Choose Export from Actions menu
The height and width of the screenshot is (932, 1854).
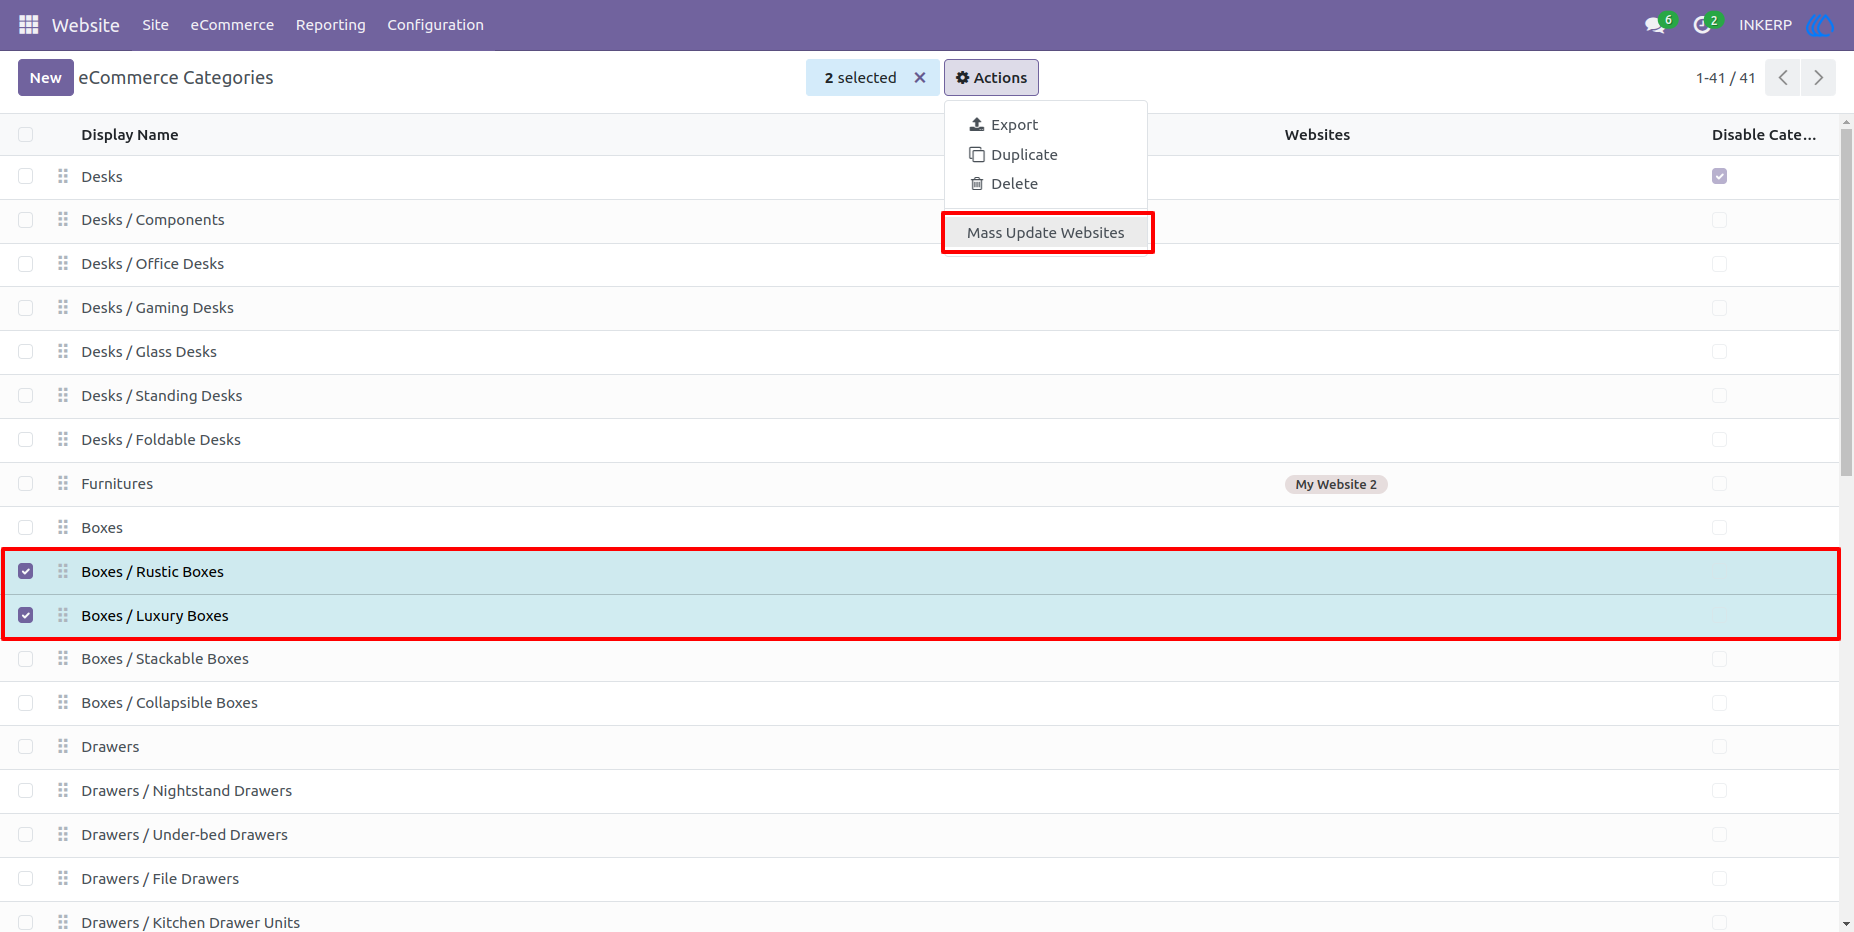pyautogui.click(x=1045, y=125)
